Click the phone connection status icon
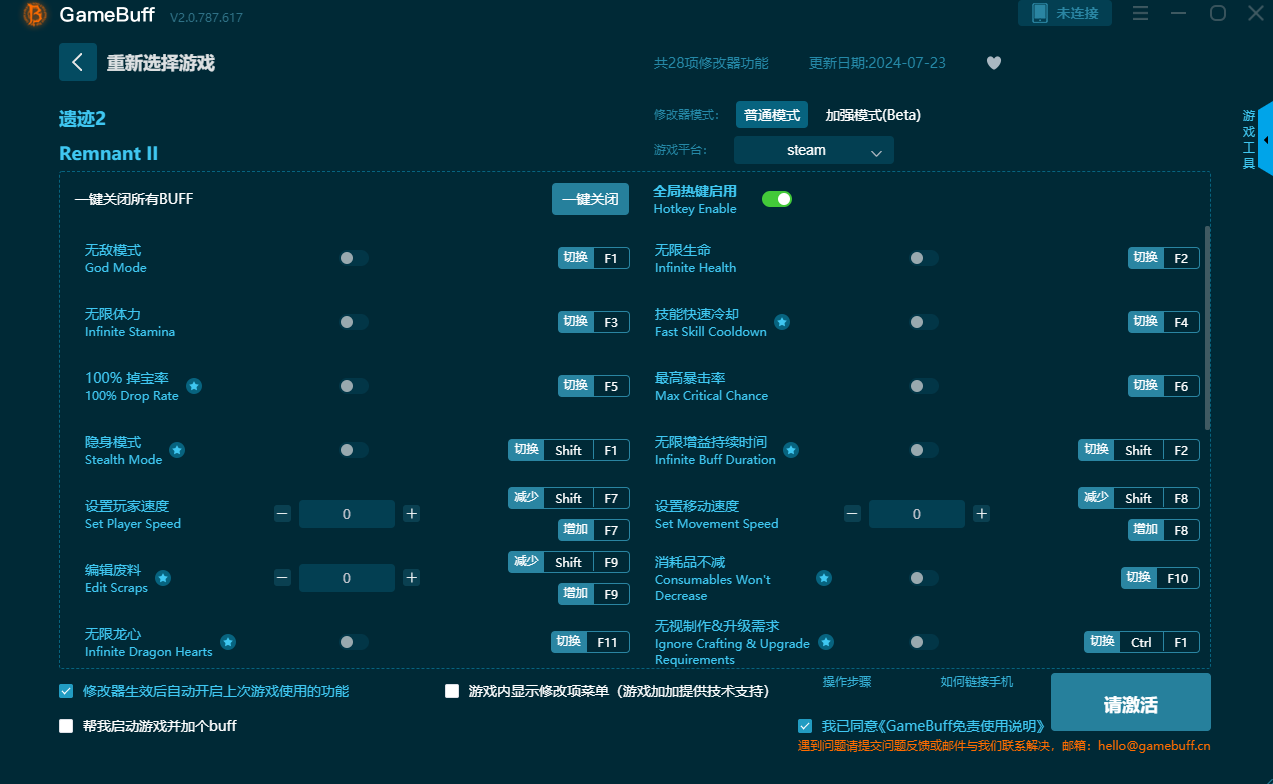The height and width of the screenshot is (784, 1273). (x=1039, y=13)
